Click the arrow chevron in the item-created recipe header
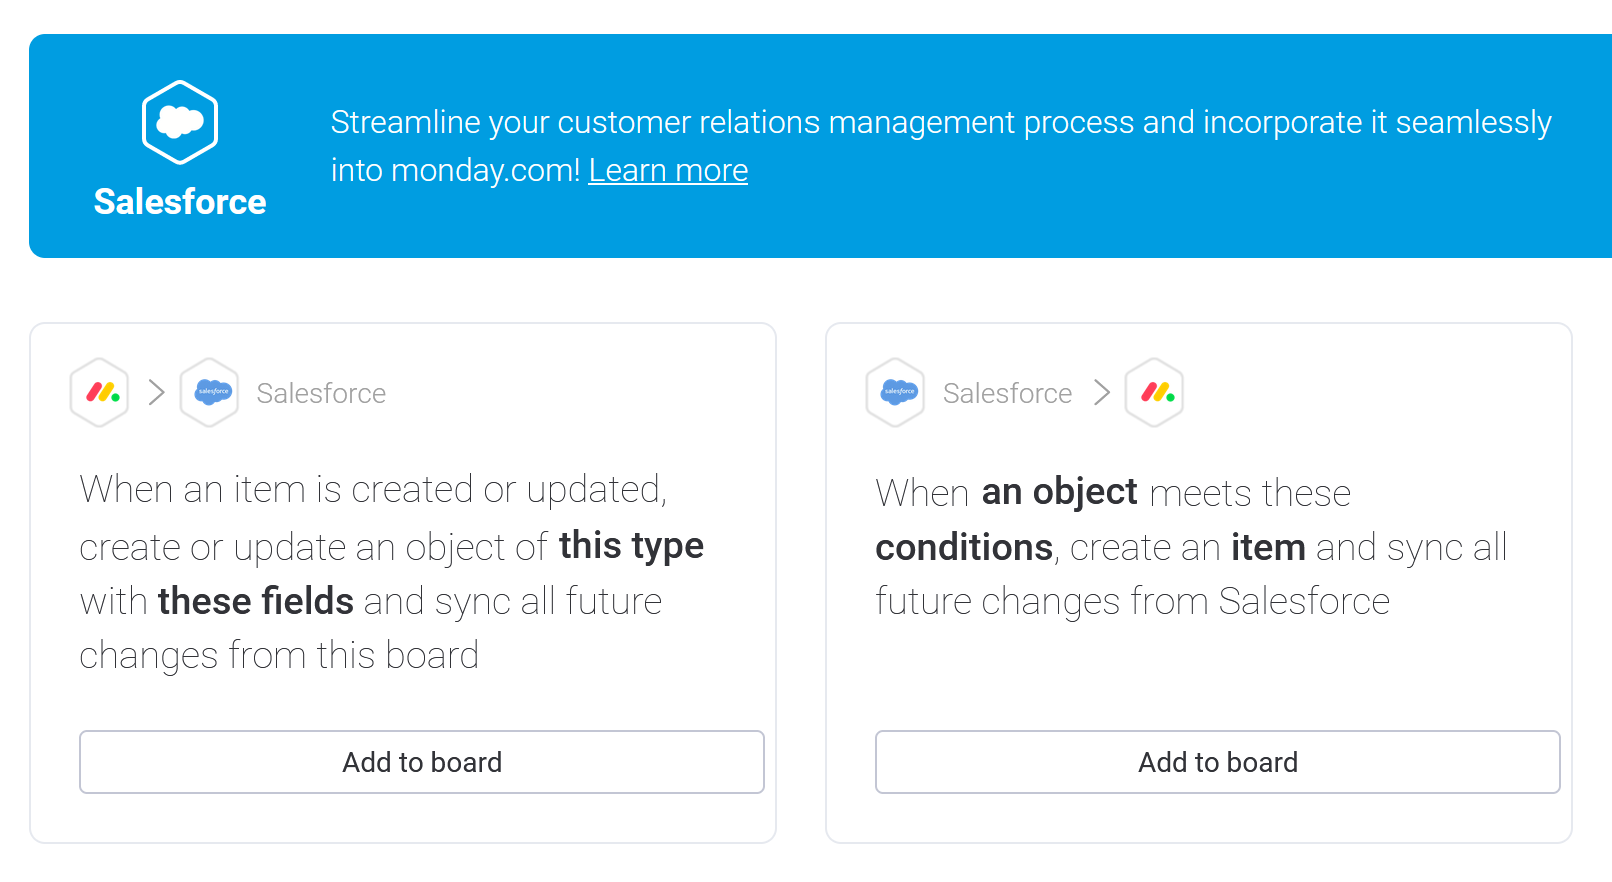 pyautogui.click(x=156, y=392)
